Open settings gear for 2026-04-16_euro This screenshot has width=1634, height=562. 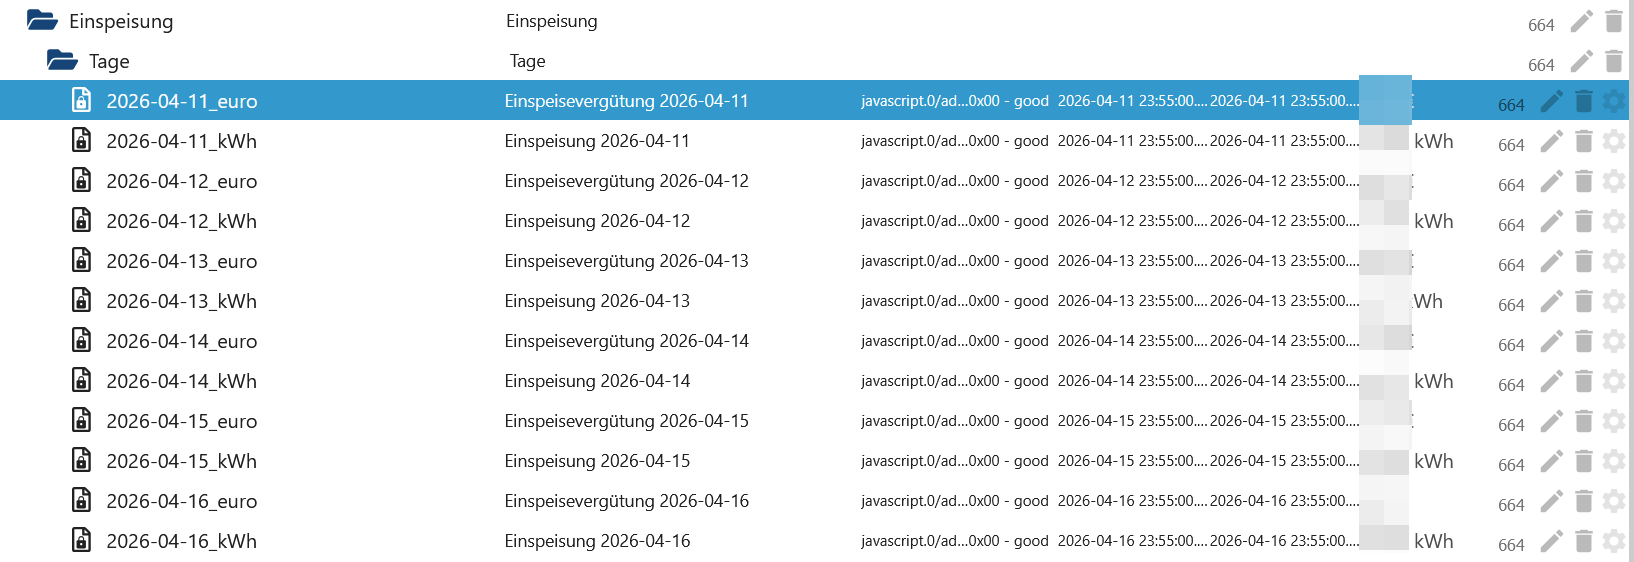point(1613,501)
